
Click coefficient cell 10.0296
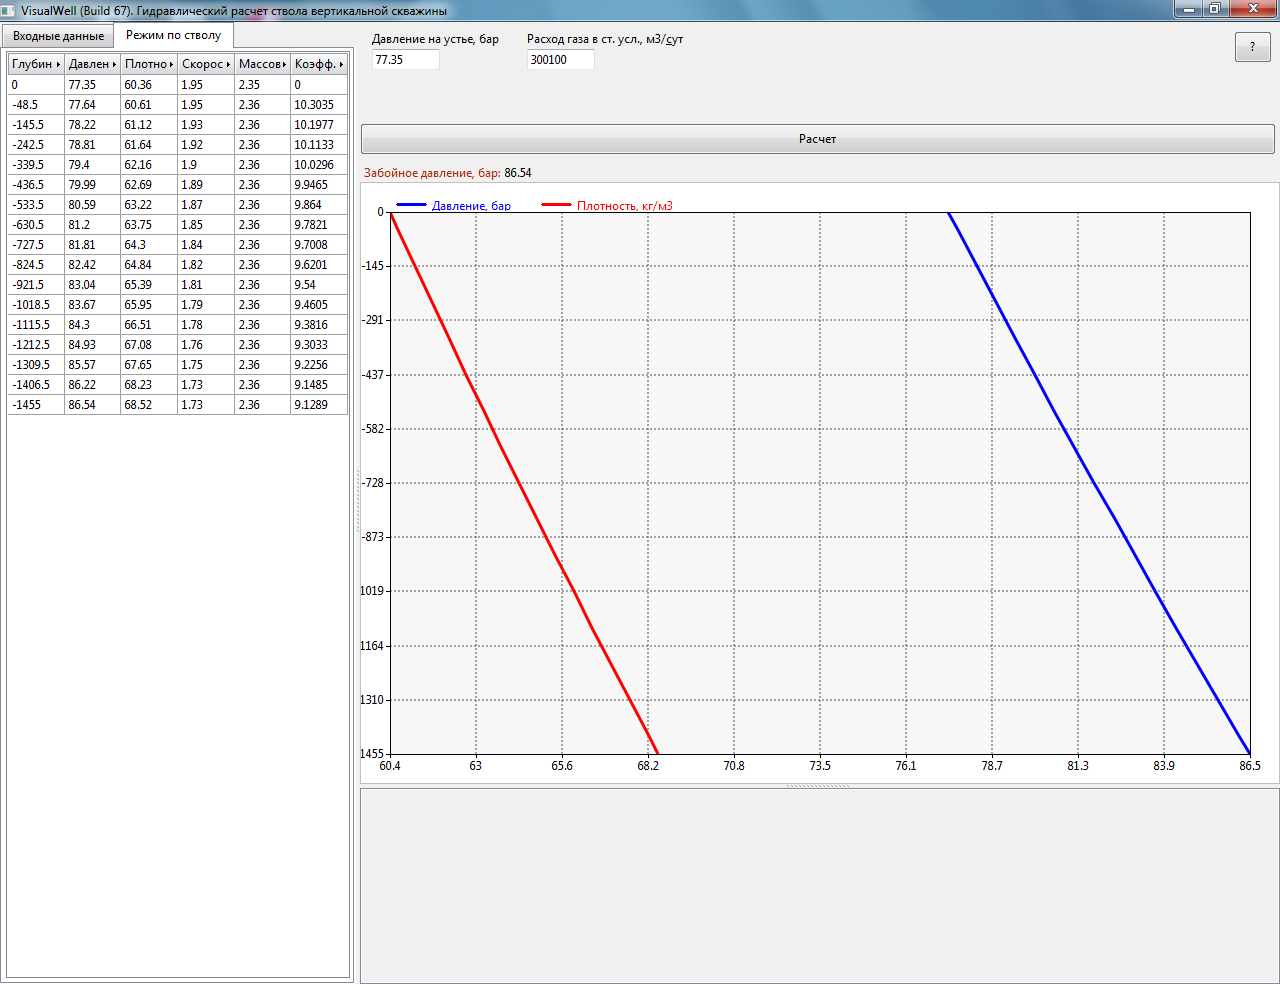319,165
